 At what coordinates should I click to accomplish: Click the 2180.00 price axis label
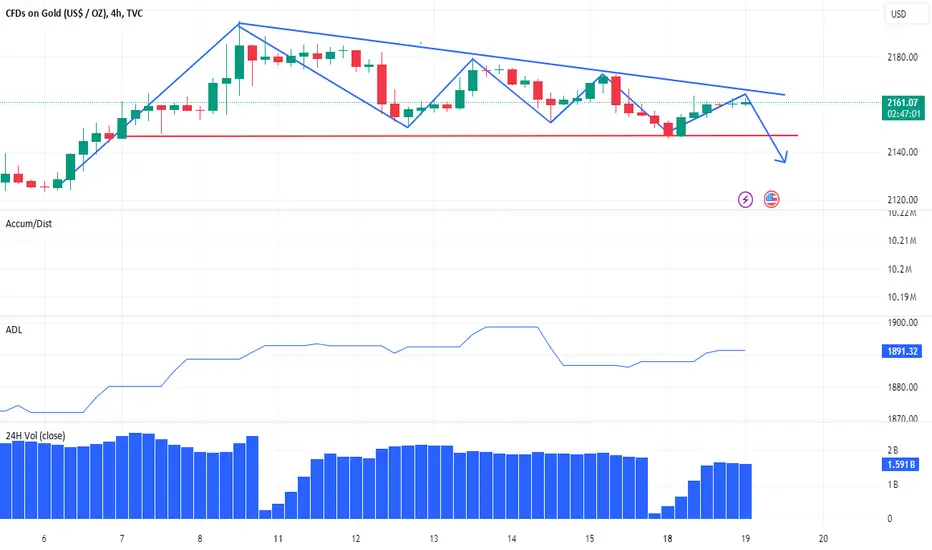pyautogui.click(x=902, y=57)
